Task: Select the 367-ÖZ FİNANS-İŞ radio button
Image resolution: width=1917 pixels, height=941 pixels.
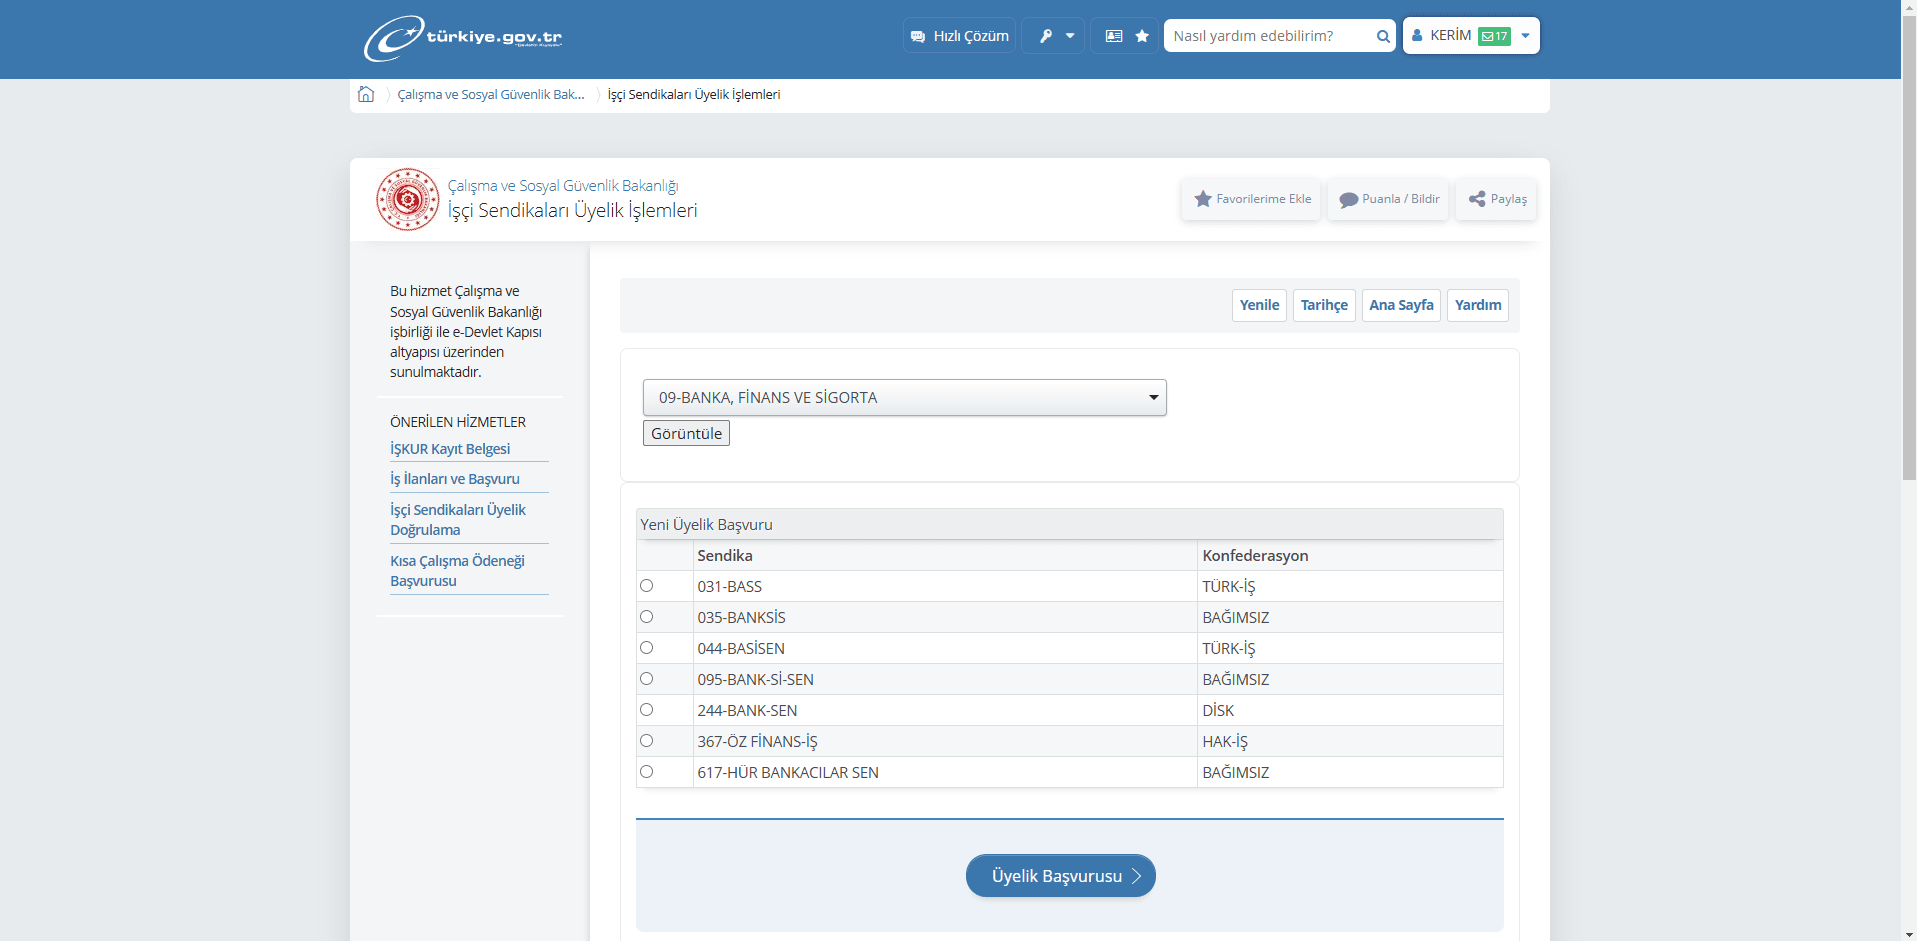Action: coord(647,741)
